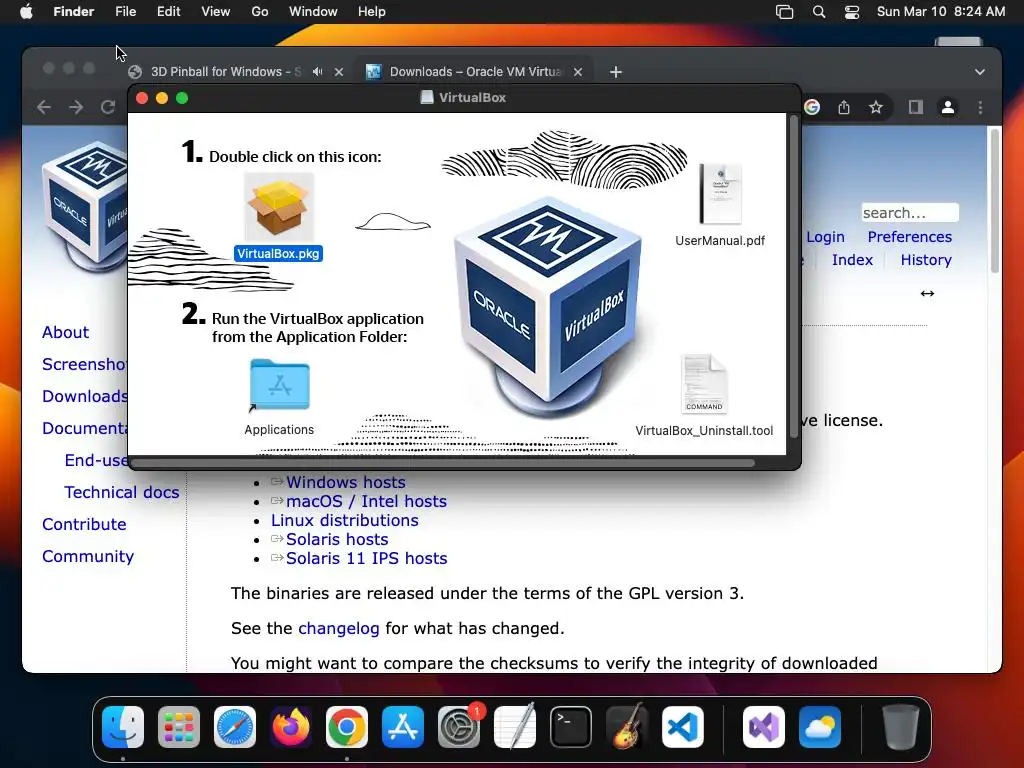Click the Chrome forward arrow button
1024x768 pixels.
tap(76, 107)
